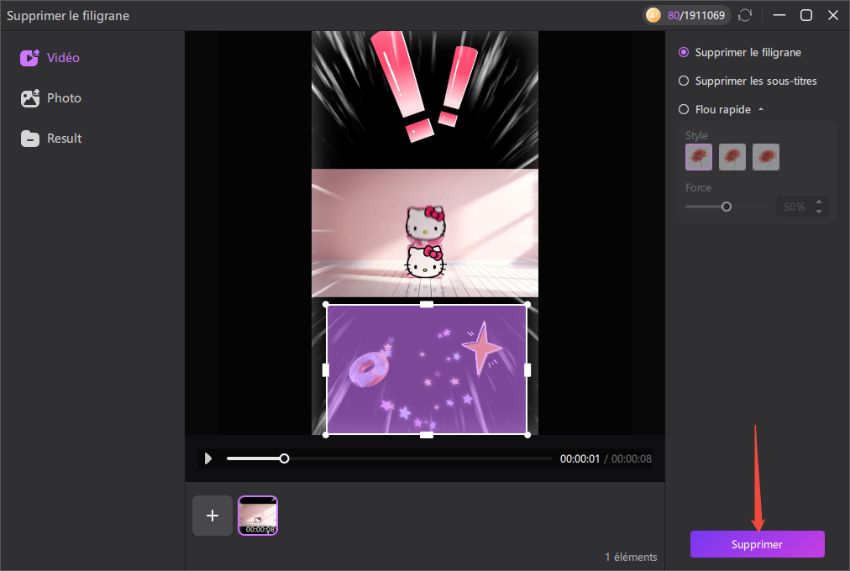This screenshot has width=850, height=571.
Task: Click the bottom-left selection handle
Action: tap(326, 434)
